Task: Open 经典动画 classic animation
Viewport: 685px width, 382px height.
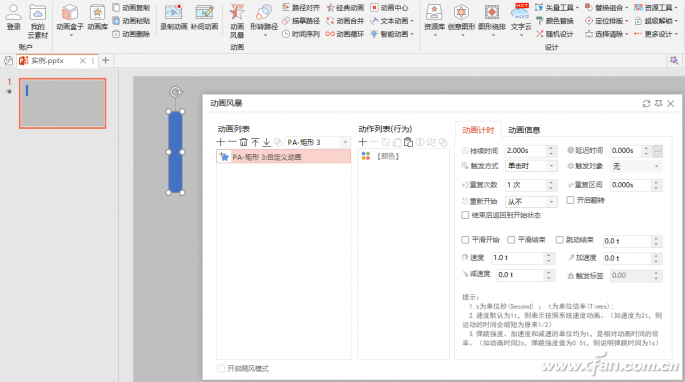Action: click(345, 7)
